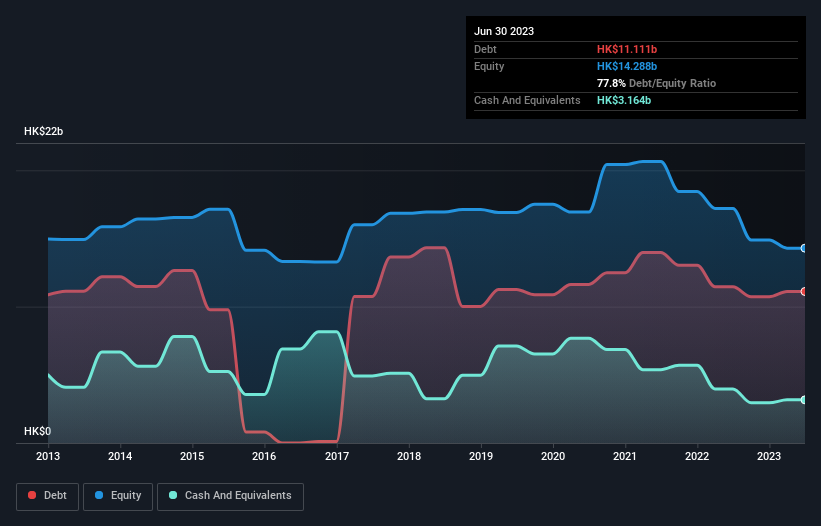Viewport: 821px width, 526px height.
Task: Click the teal Cash endpoint marker
Action: point(804,400)
